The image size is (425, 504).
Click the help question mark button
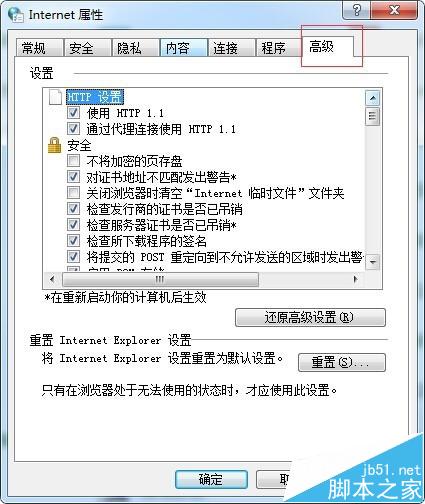point(356,10)
